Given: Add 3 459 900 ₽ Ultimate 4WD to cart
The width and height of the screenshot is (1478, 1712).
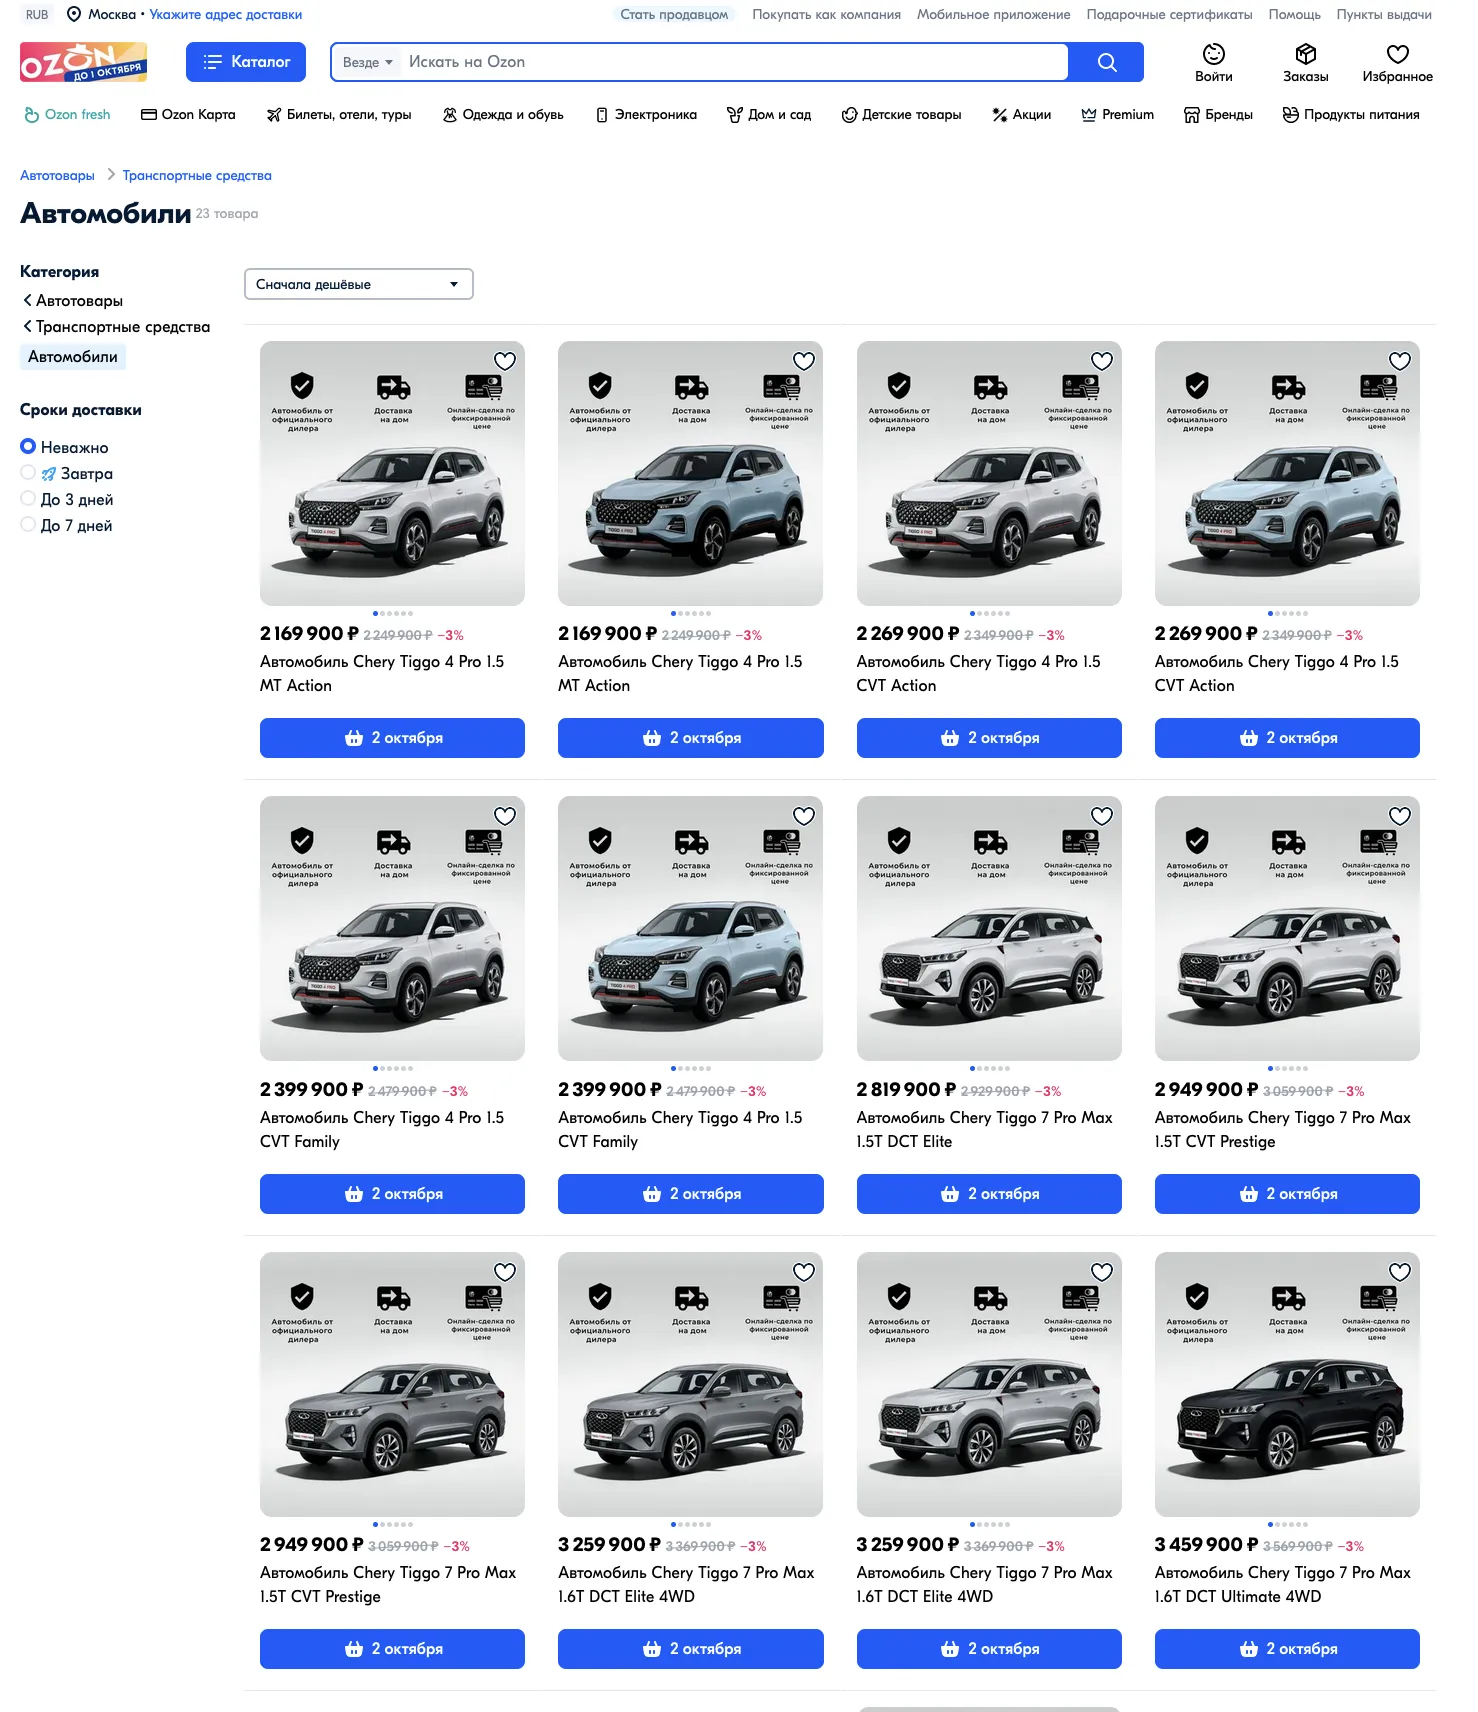Looking at the screenshot, I should tap(1287, 1649).
